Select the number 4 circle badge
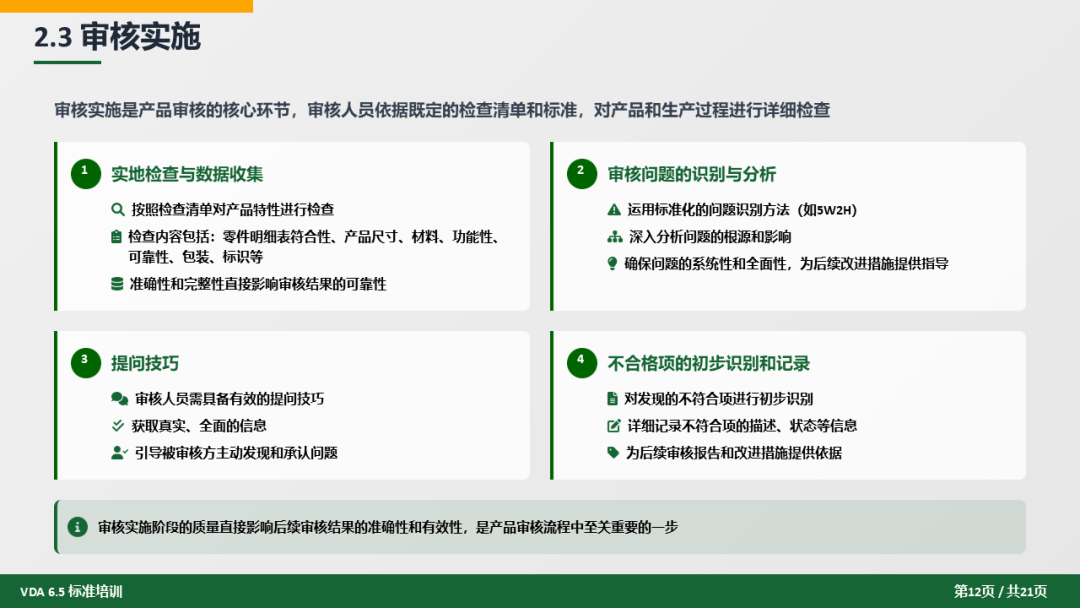Viewport: 1080px width, 608px height. 581,362
